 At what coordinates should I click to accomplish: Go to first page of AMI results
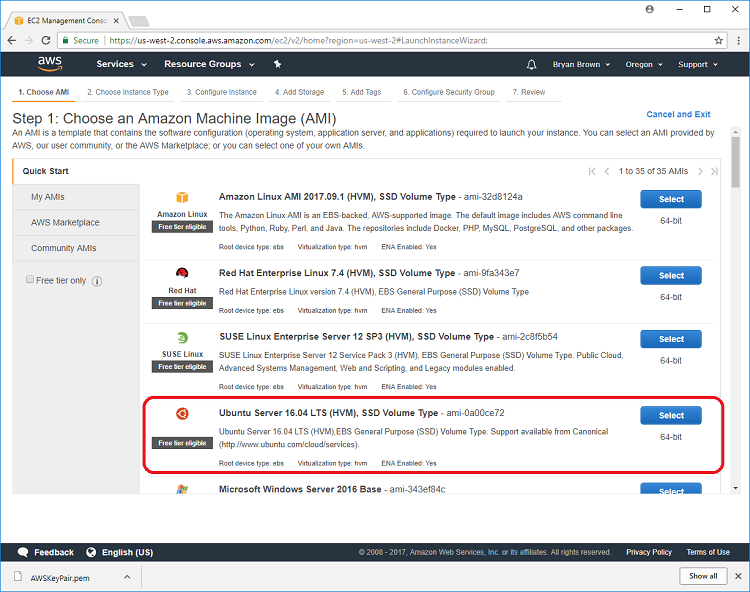[592, 171]
